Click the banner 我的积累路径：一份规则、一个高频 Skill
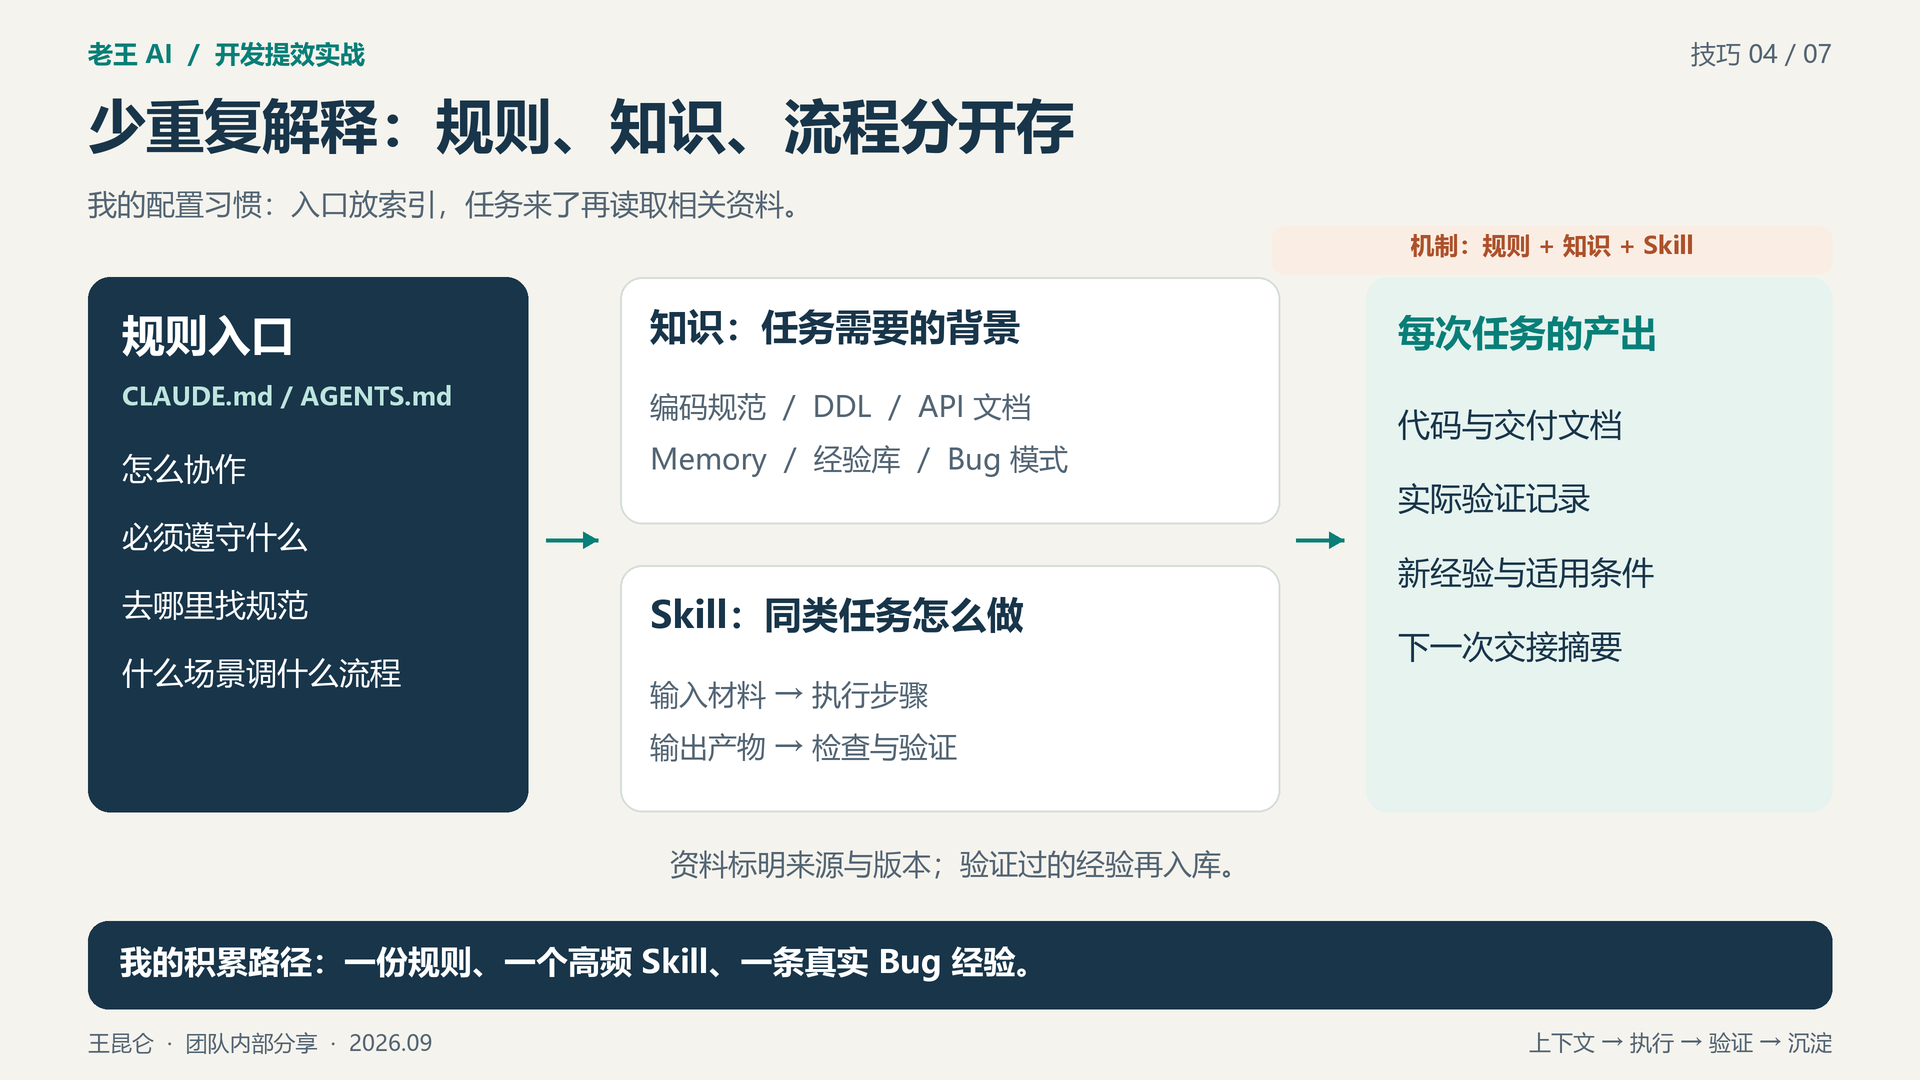This screenshot has height=1080, width=1920. 960,965
